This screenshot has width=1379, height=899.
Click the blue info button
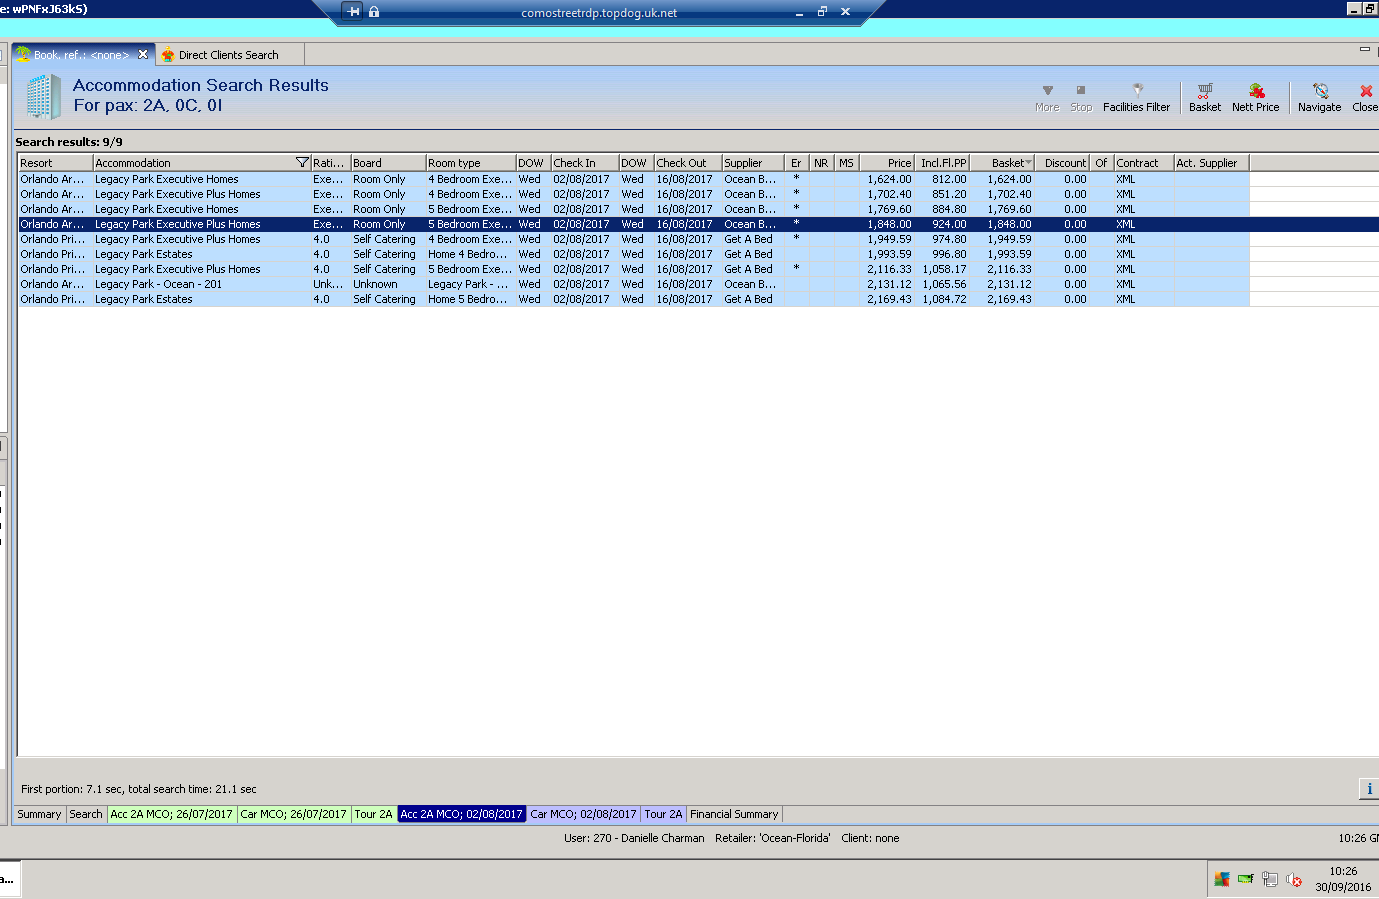click(x=1368, y=789)
